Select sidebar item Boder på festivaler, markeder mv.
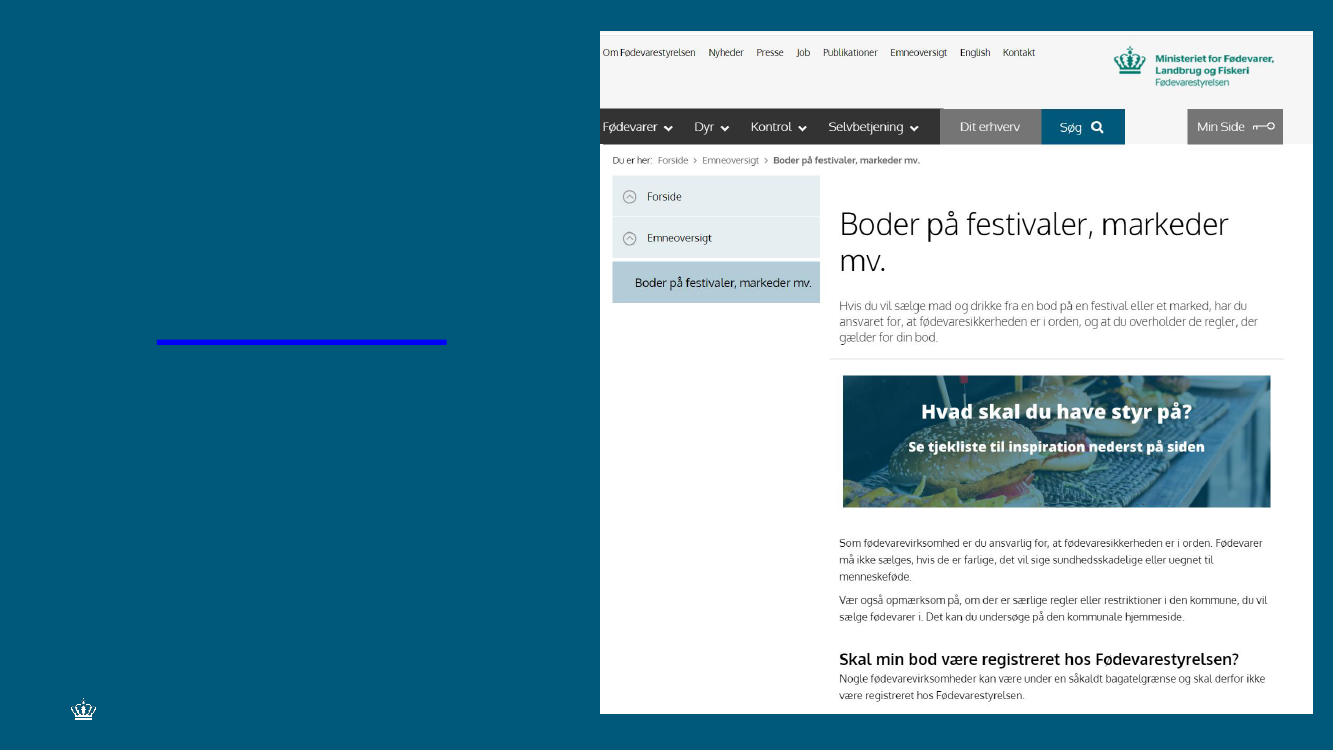This screenshot has width=1333, height=750. pos(716,283)
